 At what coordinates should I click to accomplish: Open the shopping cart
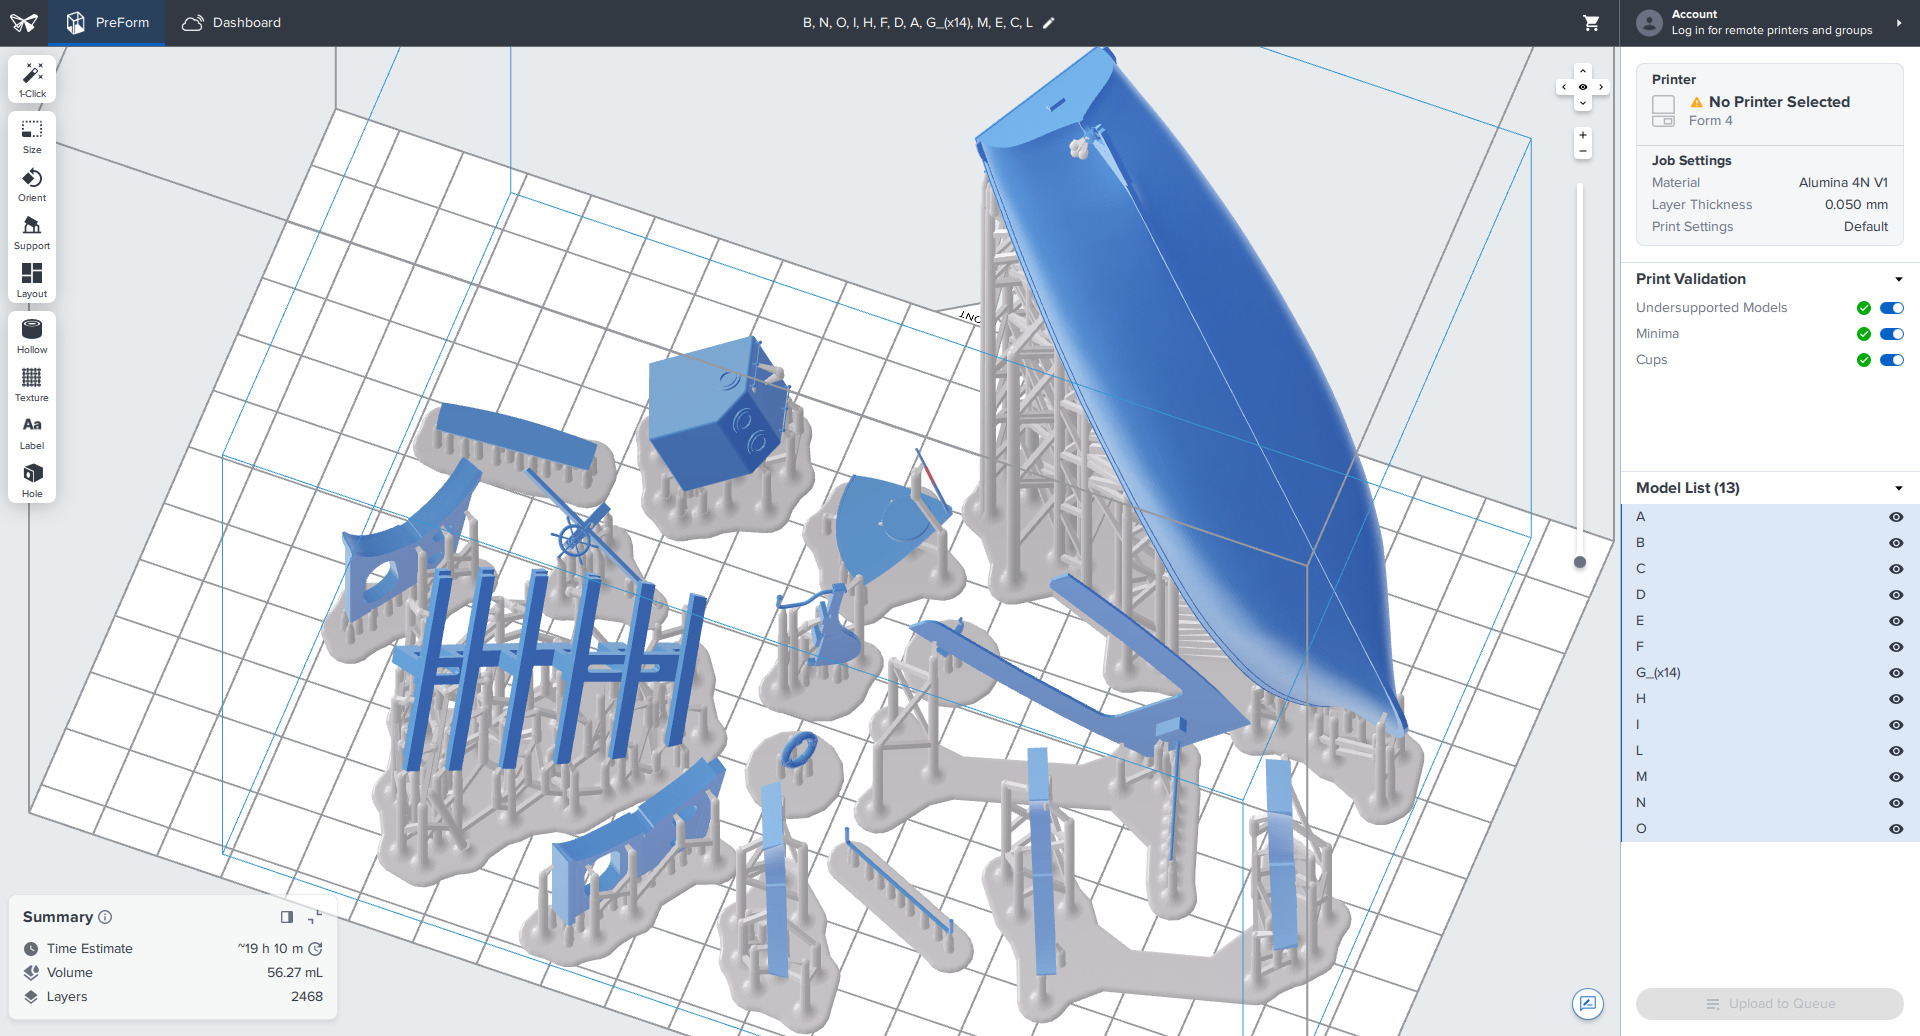[x=1591, y=22]
